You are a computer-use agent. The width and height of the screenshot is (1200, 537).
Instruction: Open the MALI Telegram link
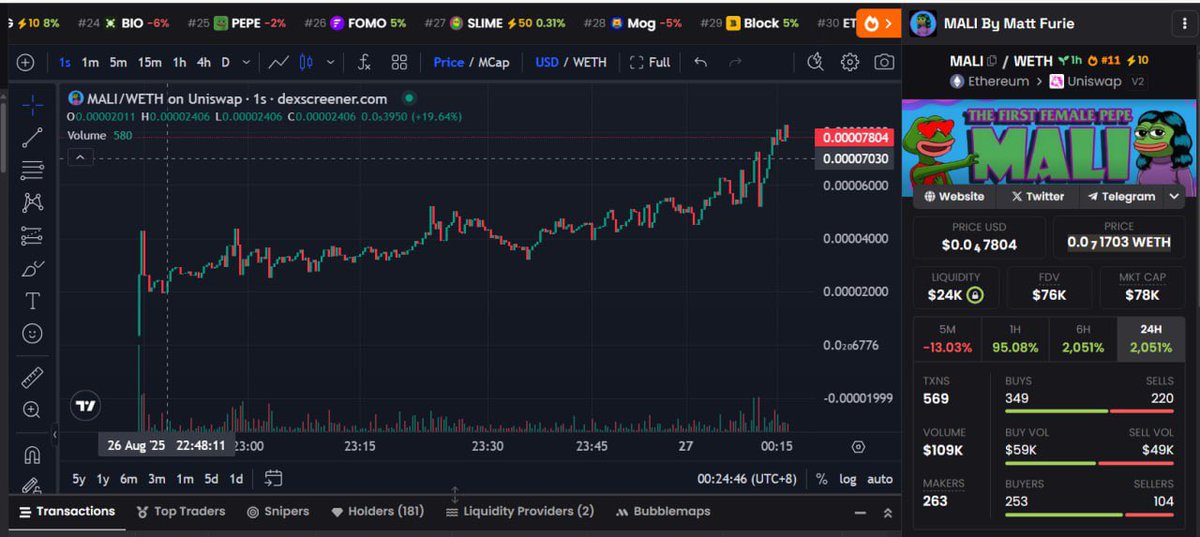1121,197
